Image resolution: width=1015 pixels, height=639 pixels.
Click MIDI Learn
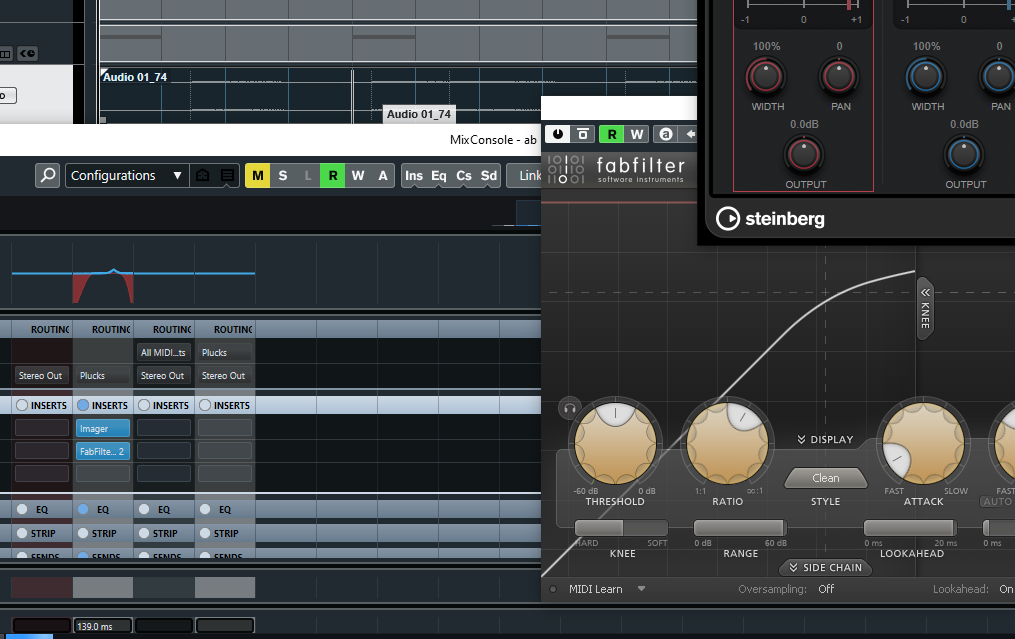(x=596, y=589)
